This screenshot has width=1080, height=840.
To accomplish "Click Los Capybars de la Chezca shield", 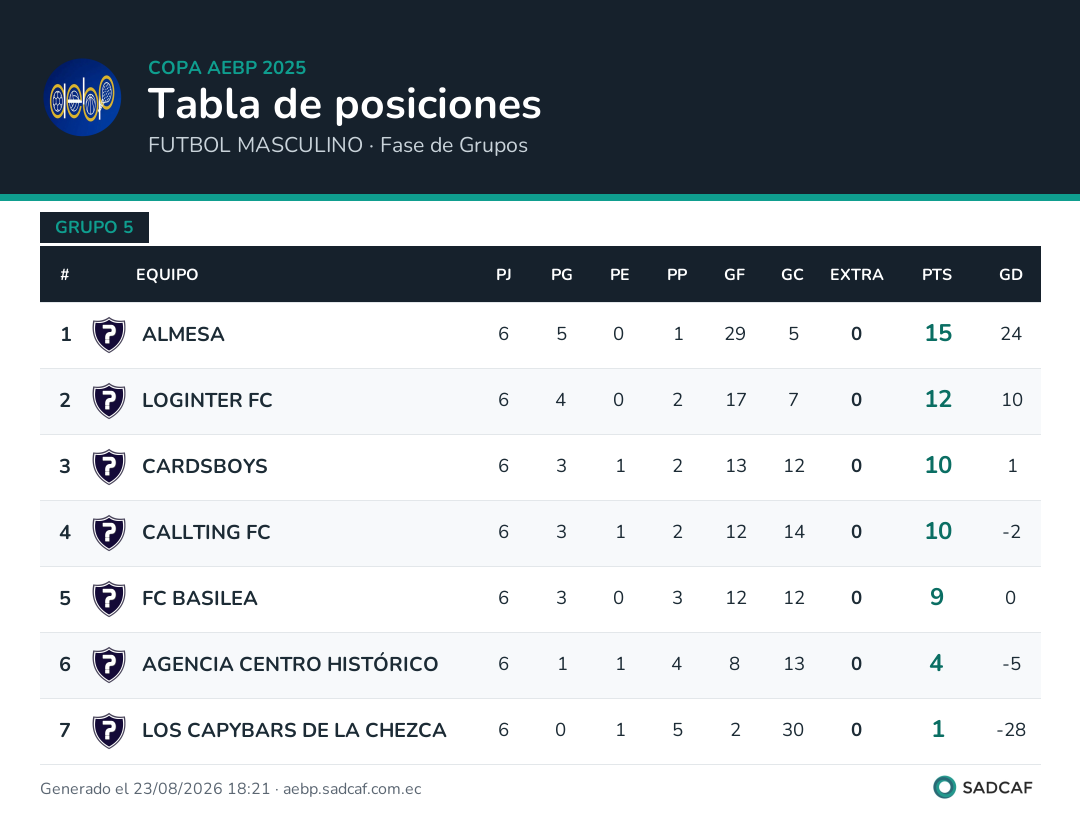I will click(x=109, y=731).
